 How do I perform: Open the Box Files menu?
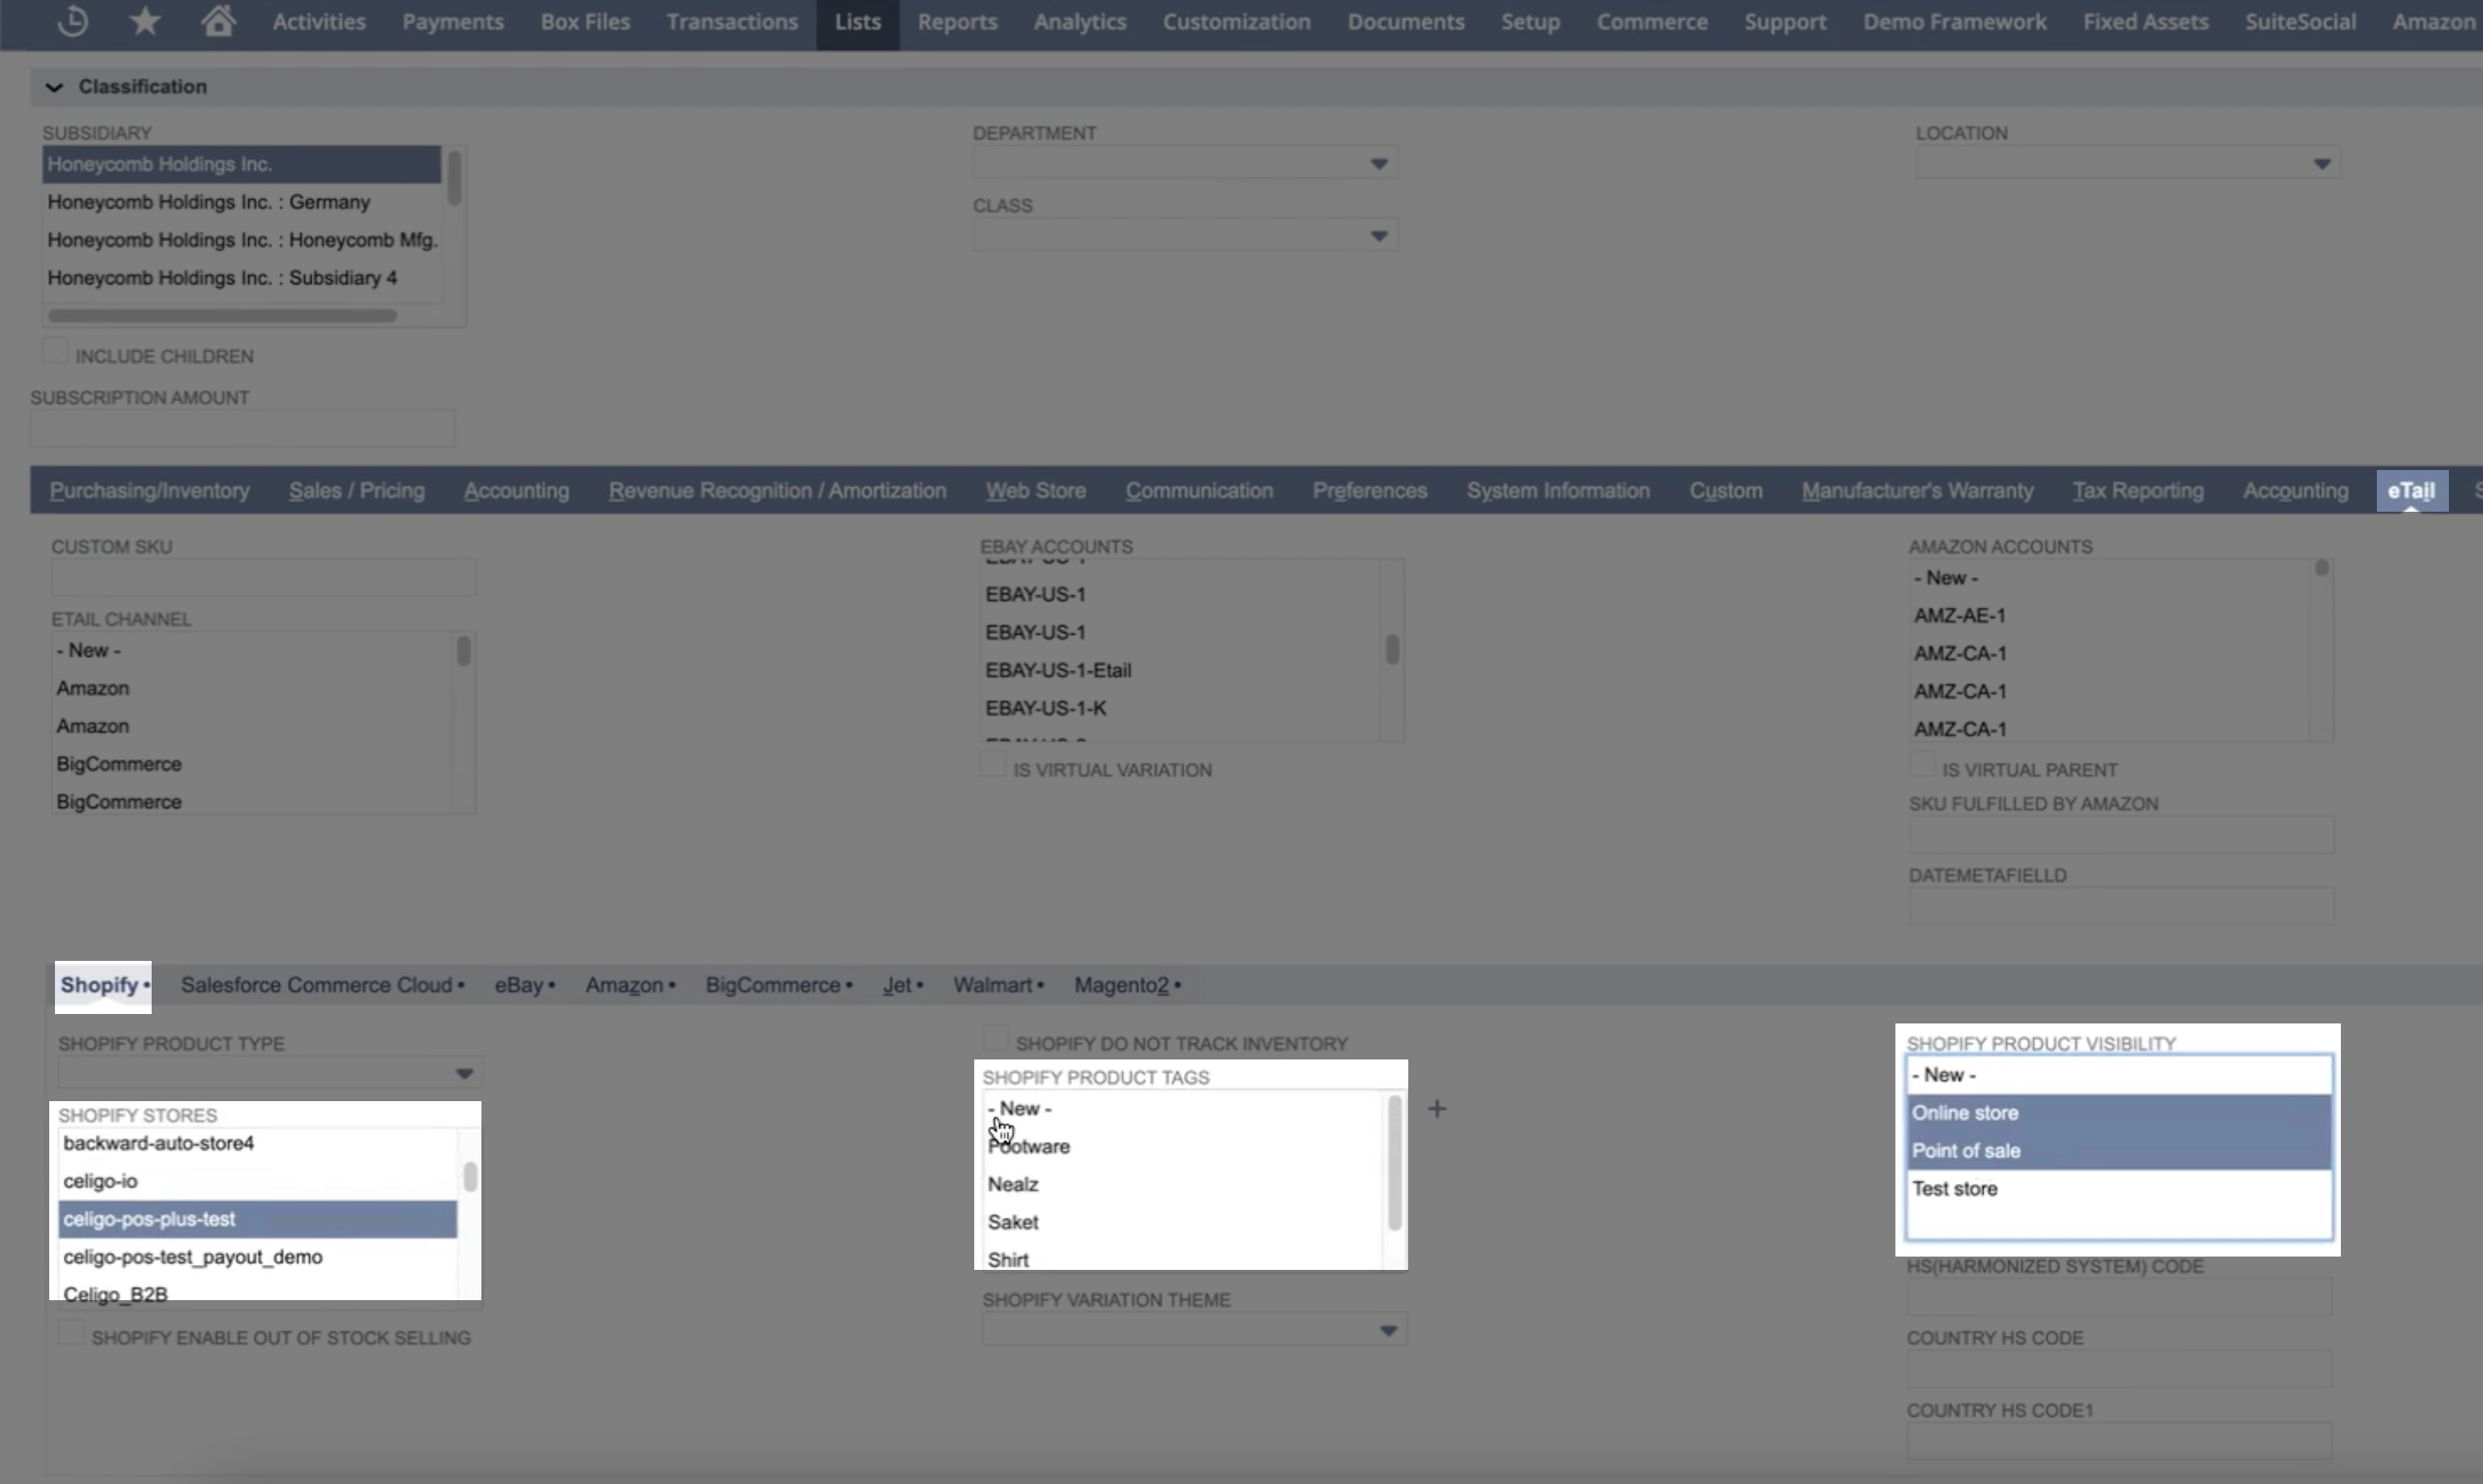[x=585, y=22]
